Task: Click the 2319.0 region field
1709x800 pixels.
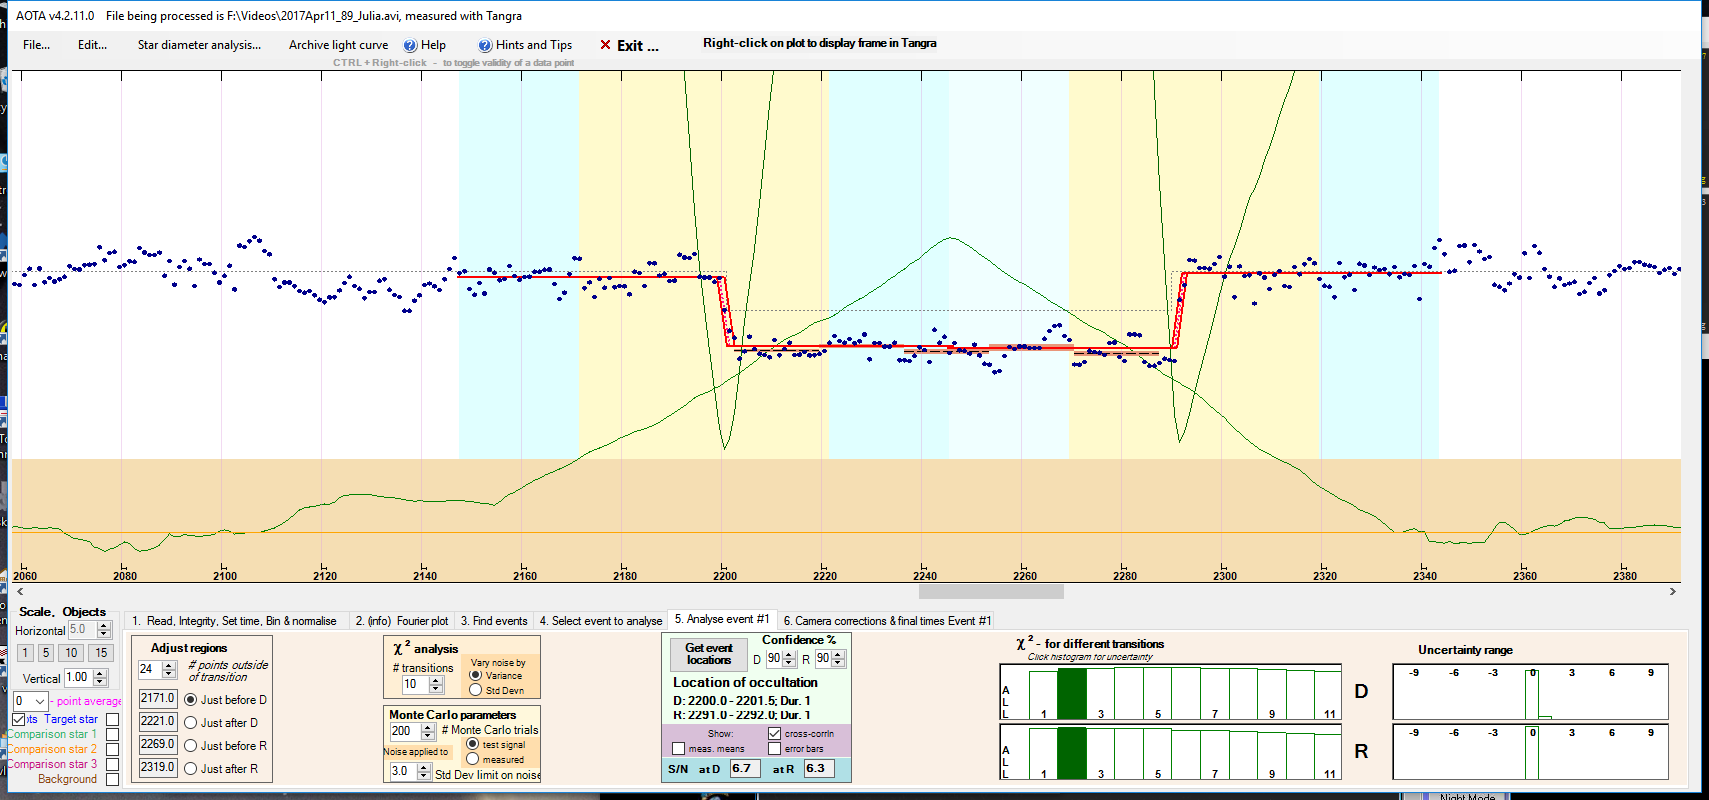Action: click(x=157, y=767)
